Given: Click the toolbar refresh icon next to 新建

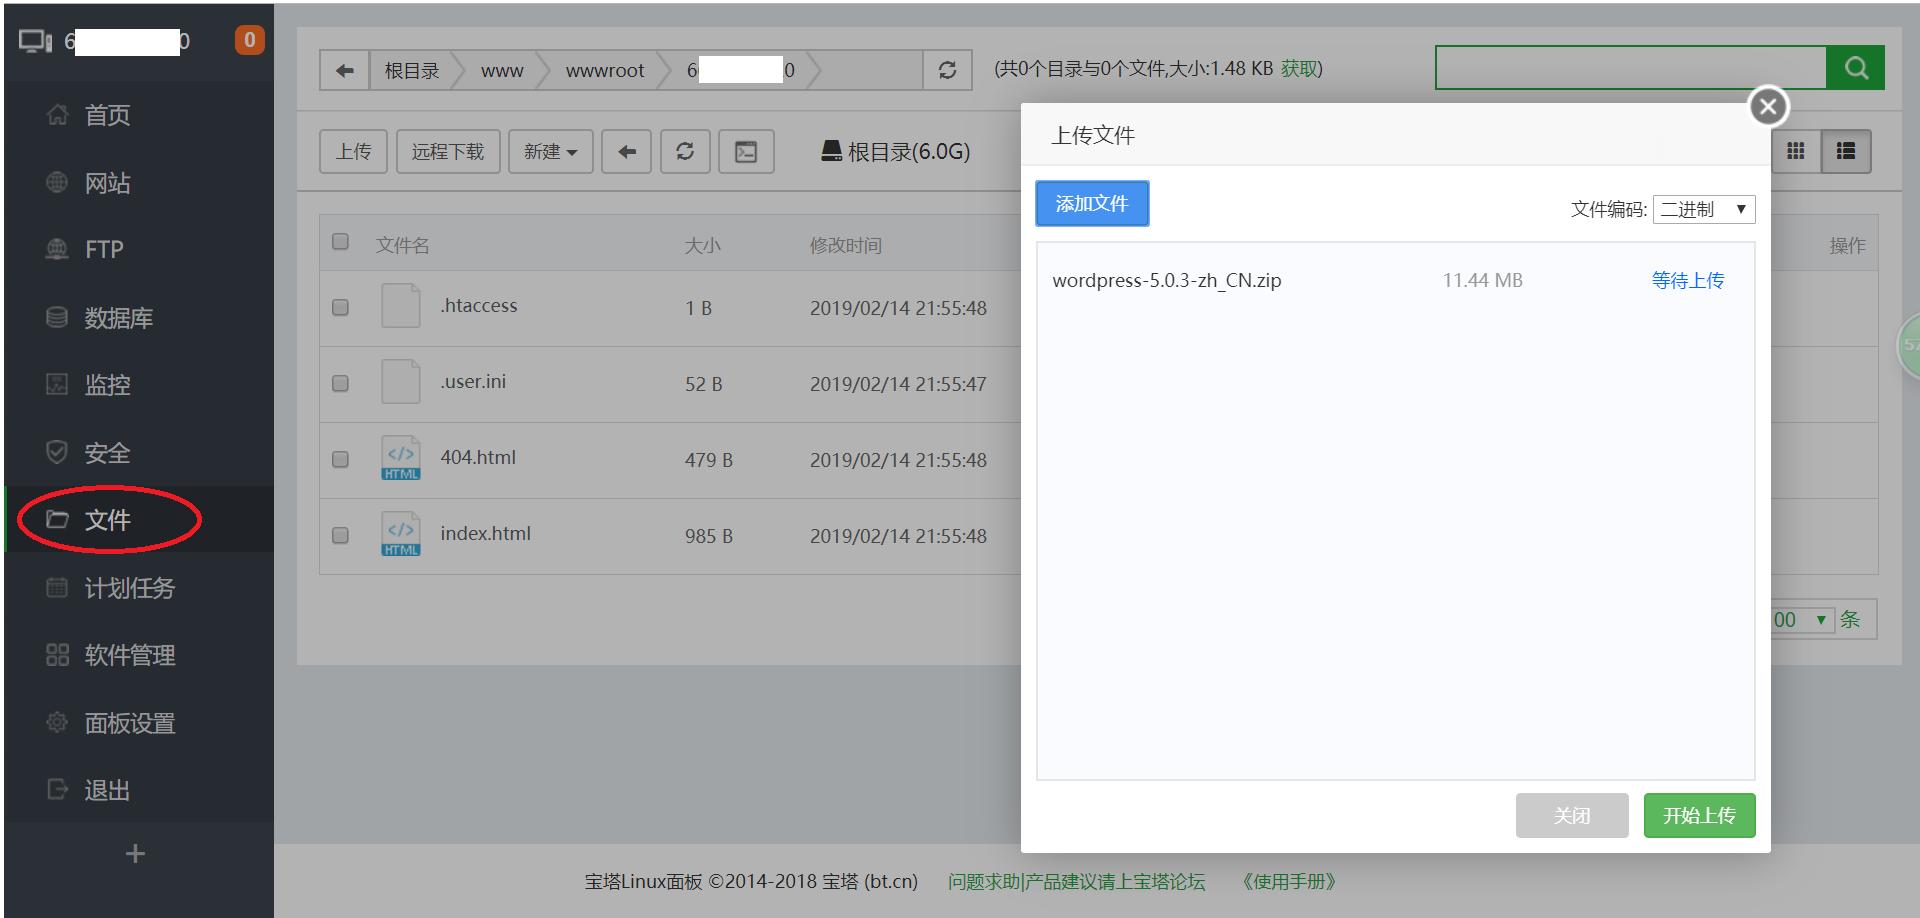Looking at the screenshot, I should point(685,152).
